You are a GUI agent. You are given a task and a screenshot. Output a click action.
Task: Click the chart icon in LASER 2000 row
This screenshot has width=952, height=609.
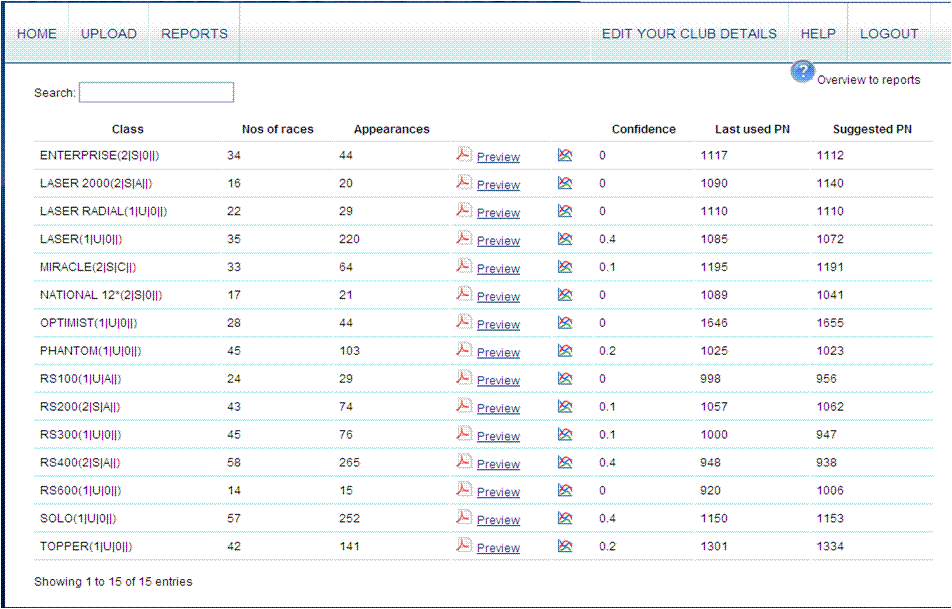565,183
